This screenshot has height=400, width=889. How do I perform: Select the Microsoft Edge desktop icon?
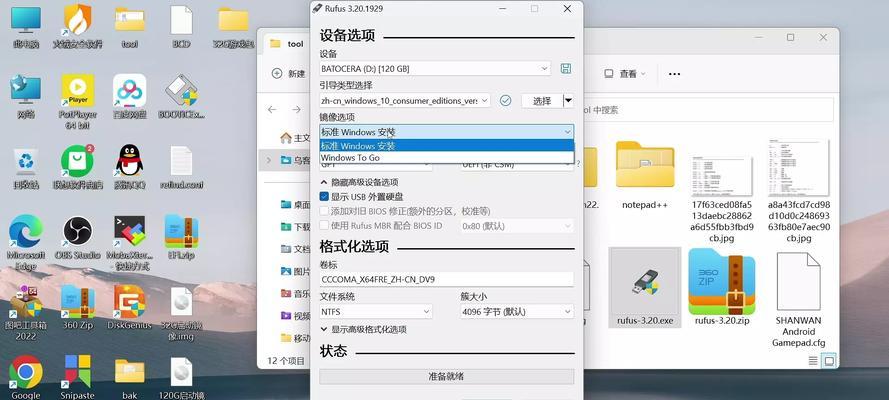tap(26, 242)
